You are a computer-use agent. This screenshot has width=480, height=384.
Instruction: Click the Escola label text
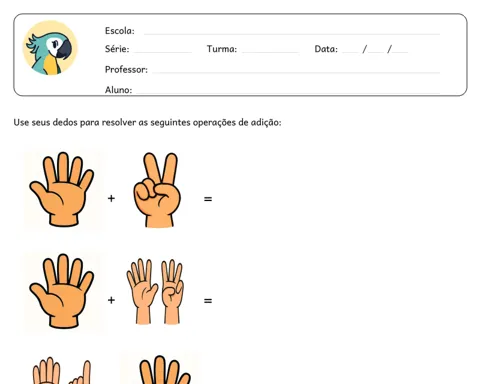point(120,31)
